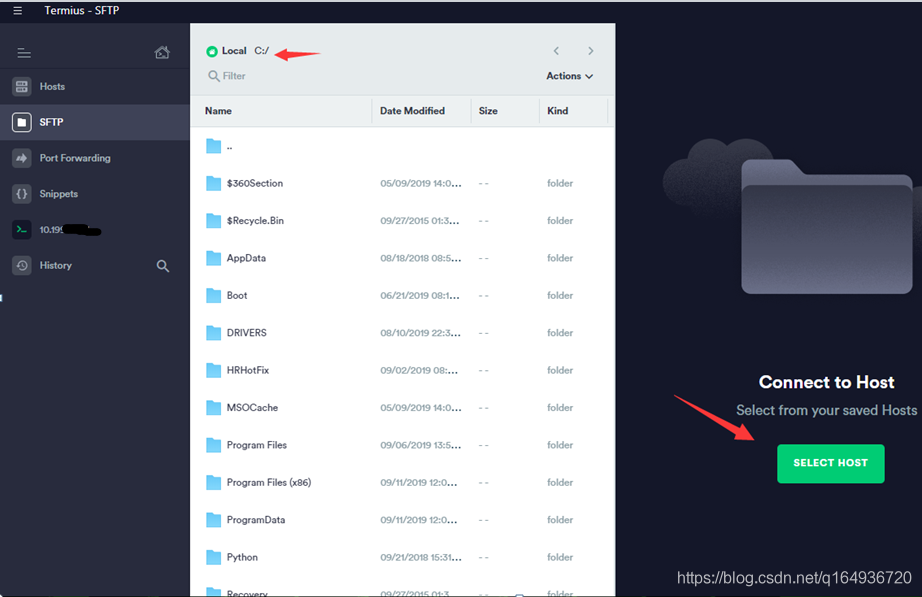Image resolution: width=922 pixels, height=597 pixels.
Task: Select the '..' parent directory row
Action: pos(402,146)
